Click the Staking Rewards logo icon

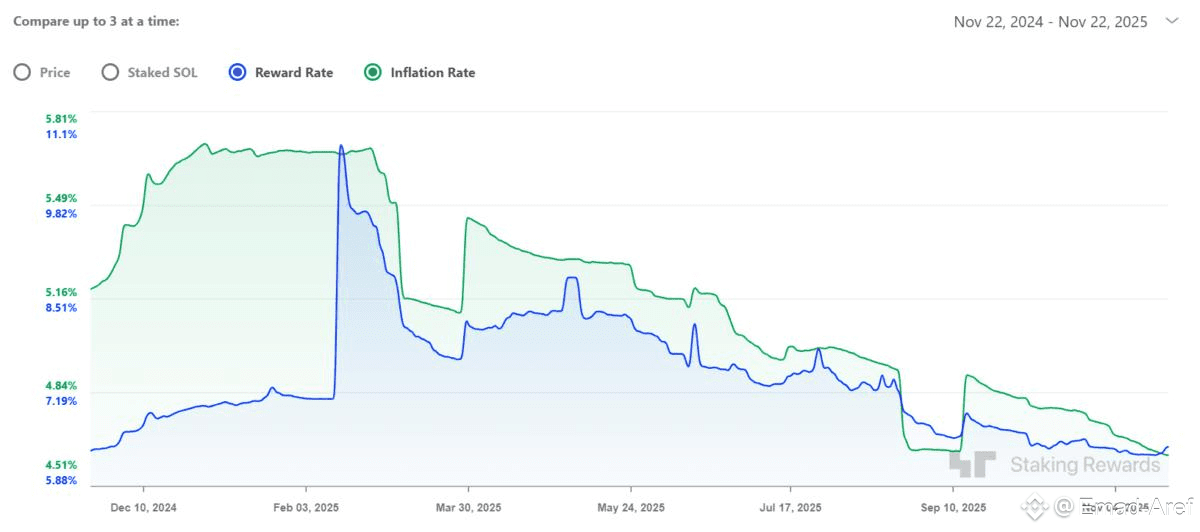pos(972,464)
